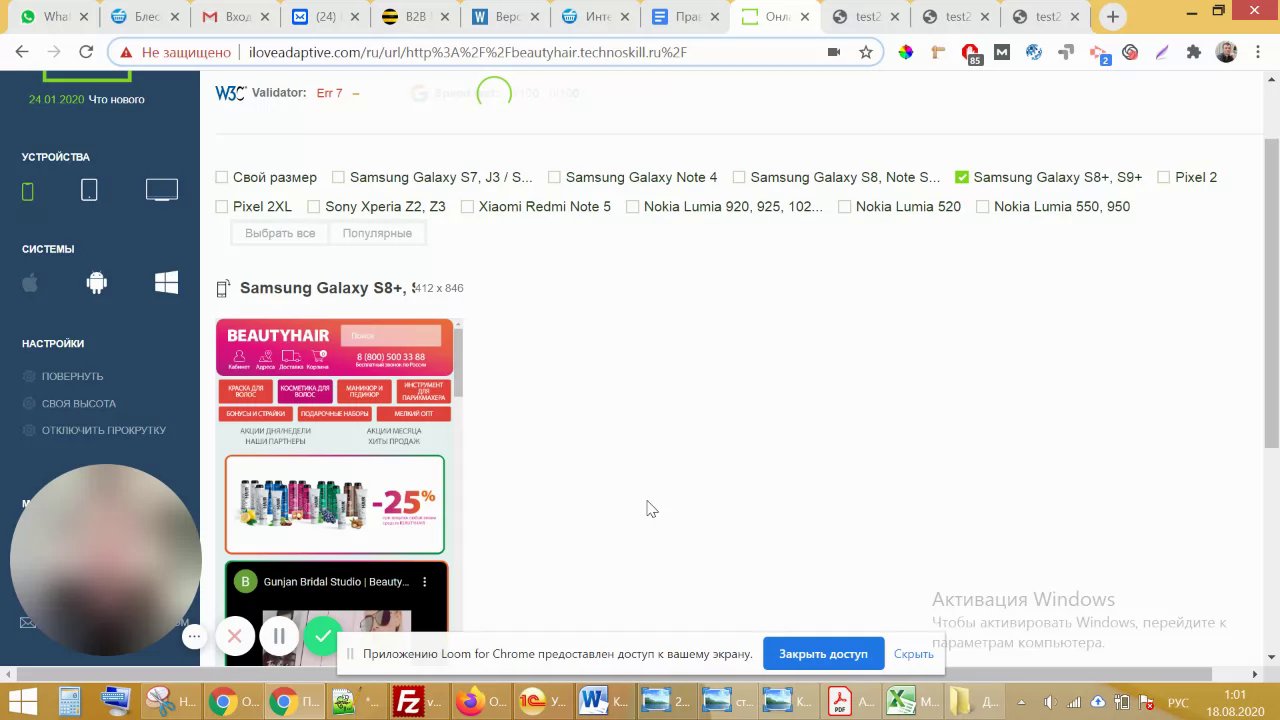Switch to Google Docs Пра tab
This screenshot has height=720, width=1280.
tap(686, 17)
